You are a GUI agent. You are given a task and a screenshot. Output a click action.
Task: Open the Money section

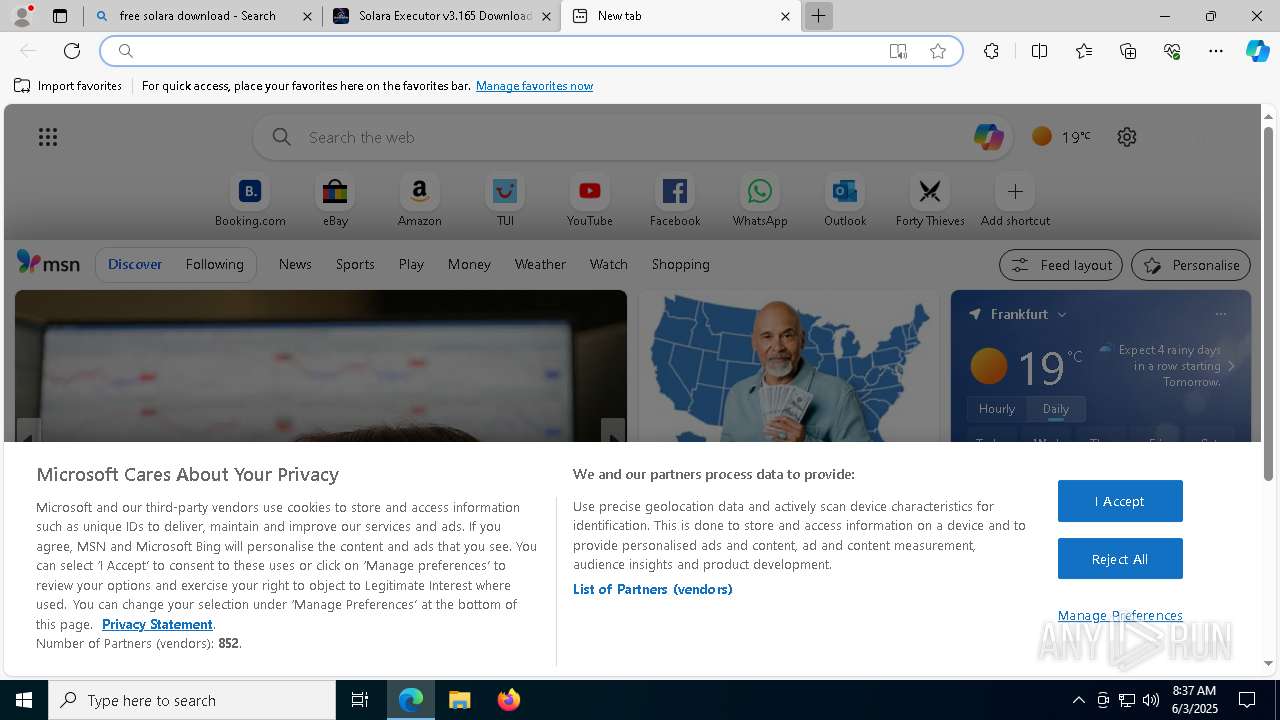pyautogui.click(x=469, y=264)
